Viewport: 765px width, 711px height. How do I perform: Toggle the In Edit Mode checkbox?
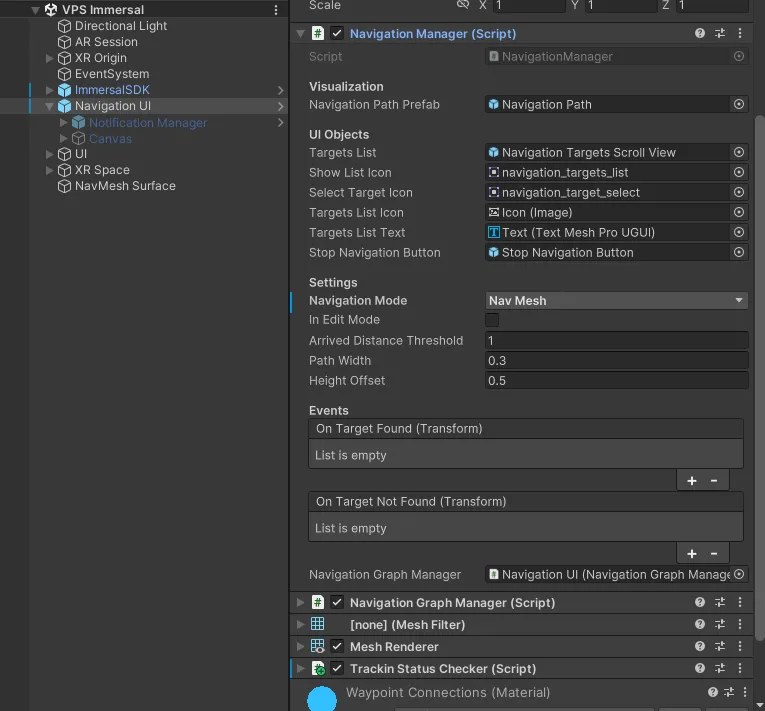pyautogui.click(x=492, y=320)
